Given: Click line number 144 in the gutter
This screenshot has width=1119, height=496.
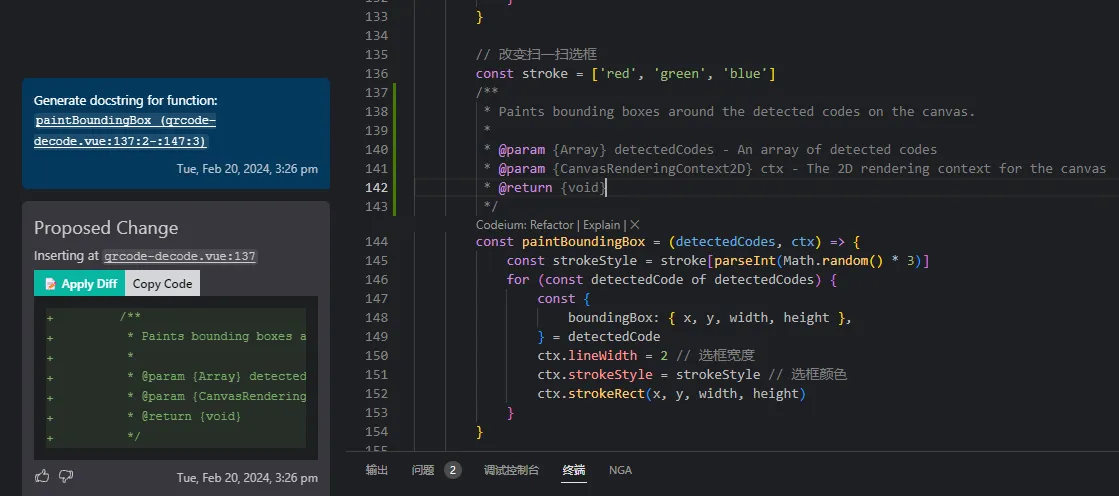Looking at the screenshot, I should 376,241.
